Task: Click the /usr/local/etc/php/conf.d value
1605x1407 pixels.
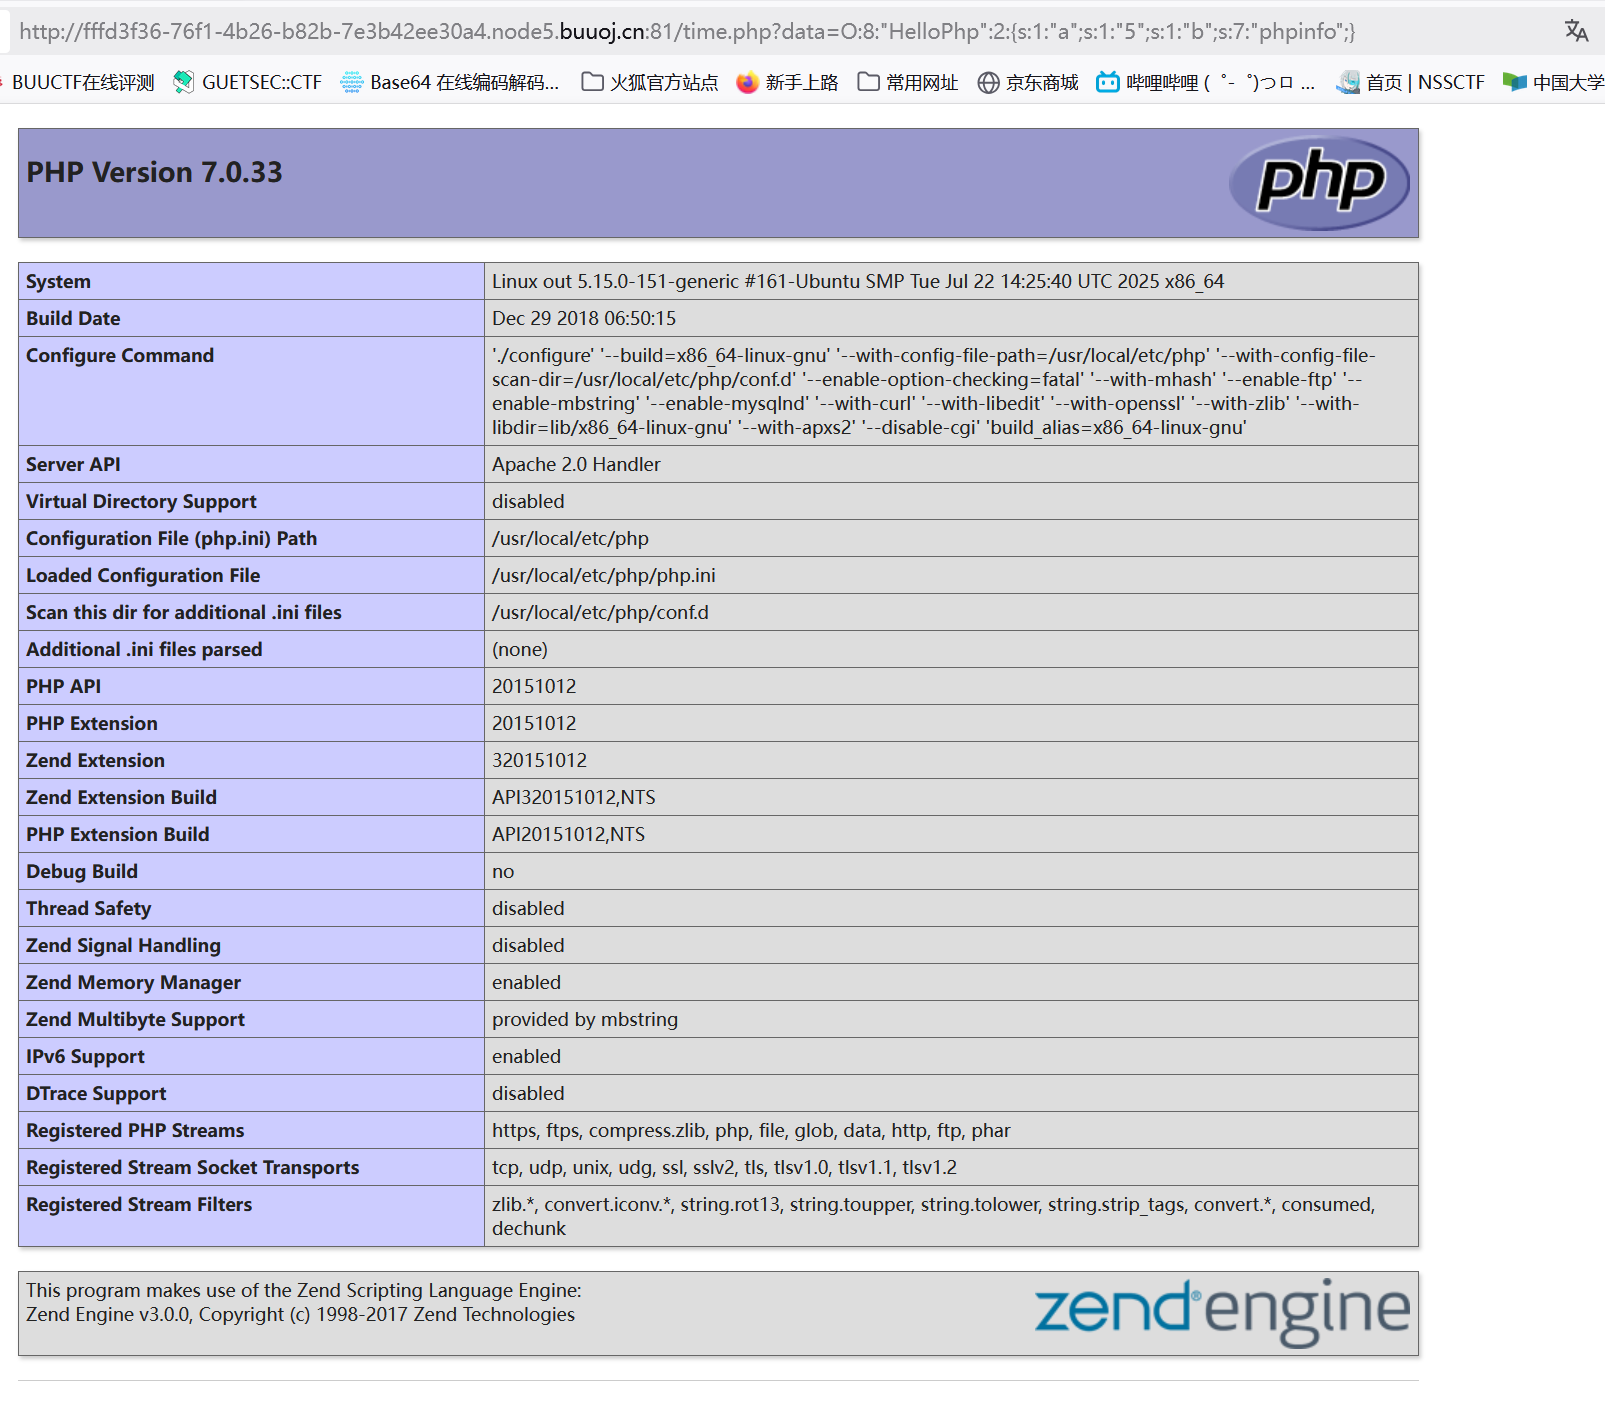Action: click(x=600, y=612)
